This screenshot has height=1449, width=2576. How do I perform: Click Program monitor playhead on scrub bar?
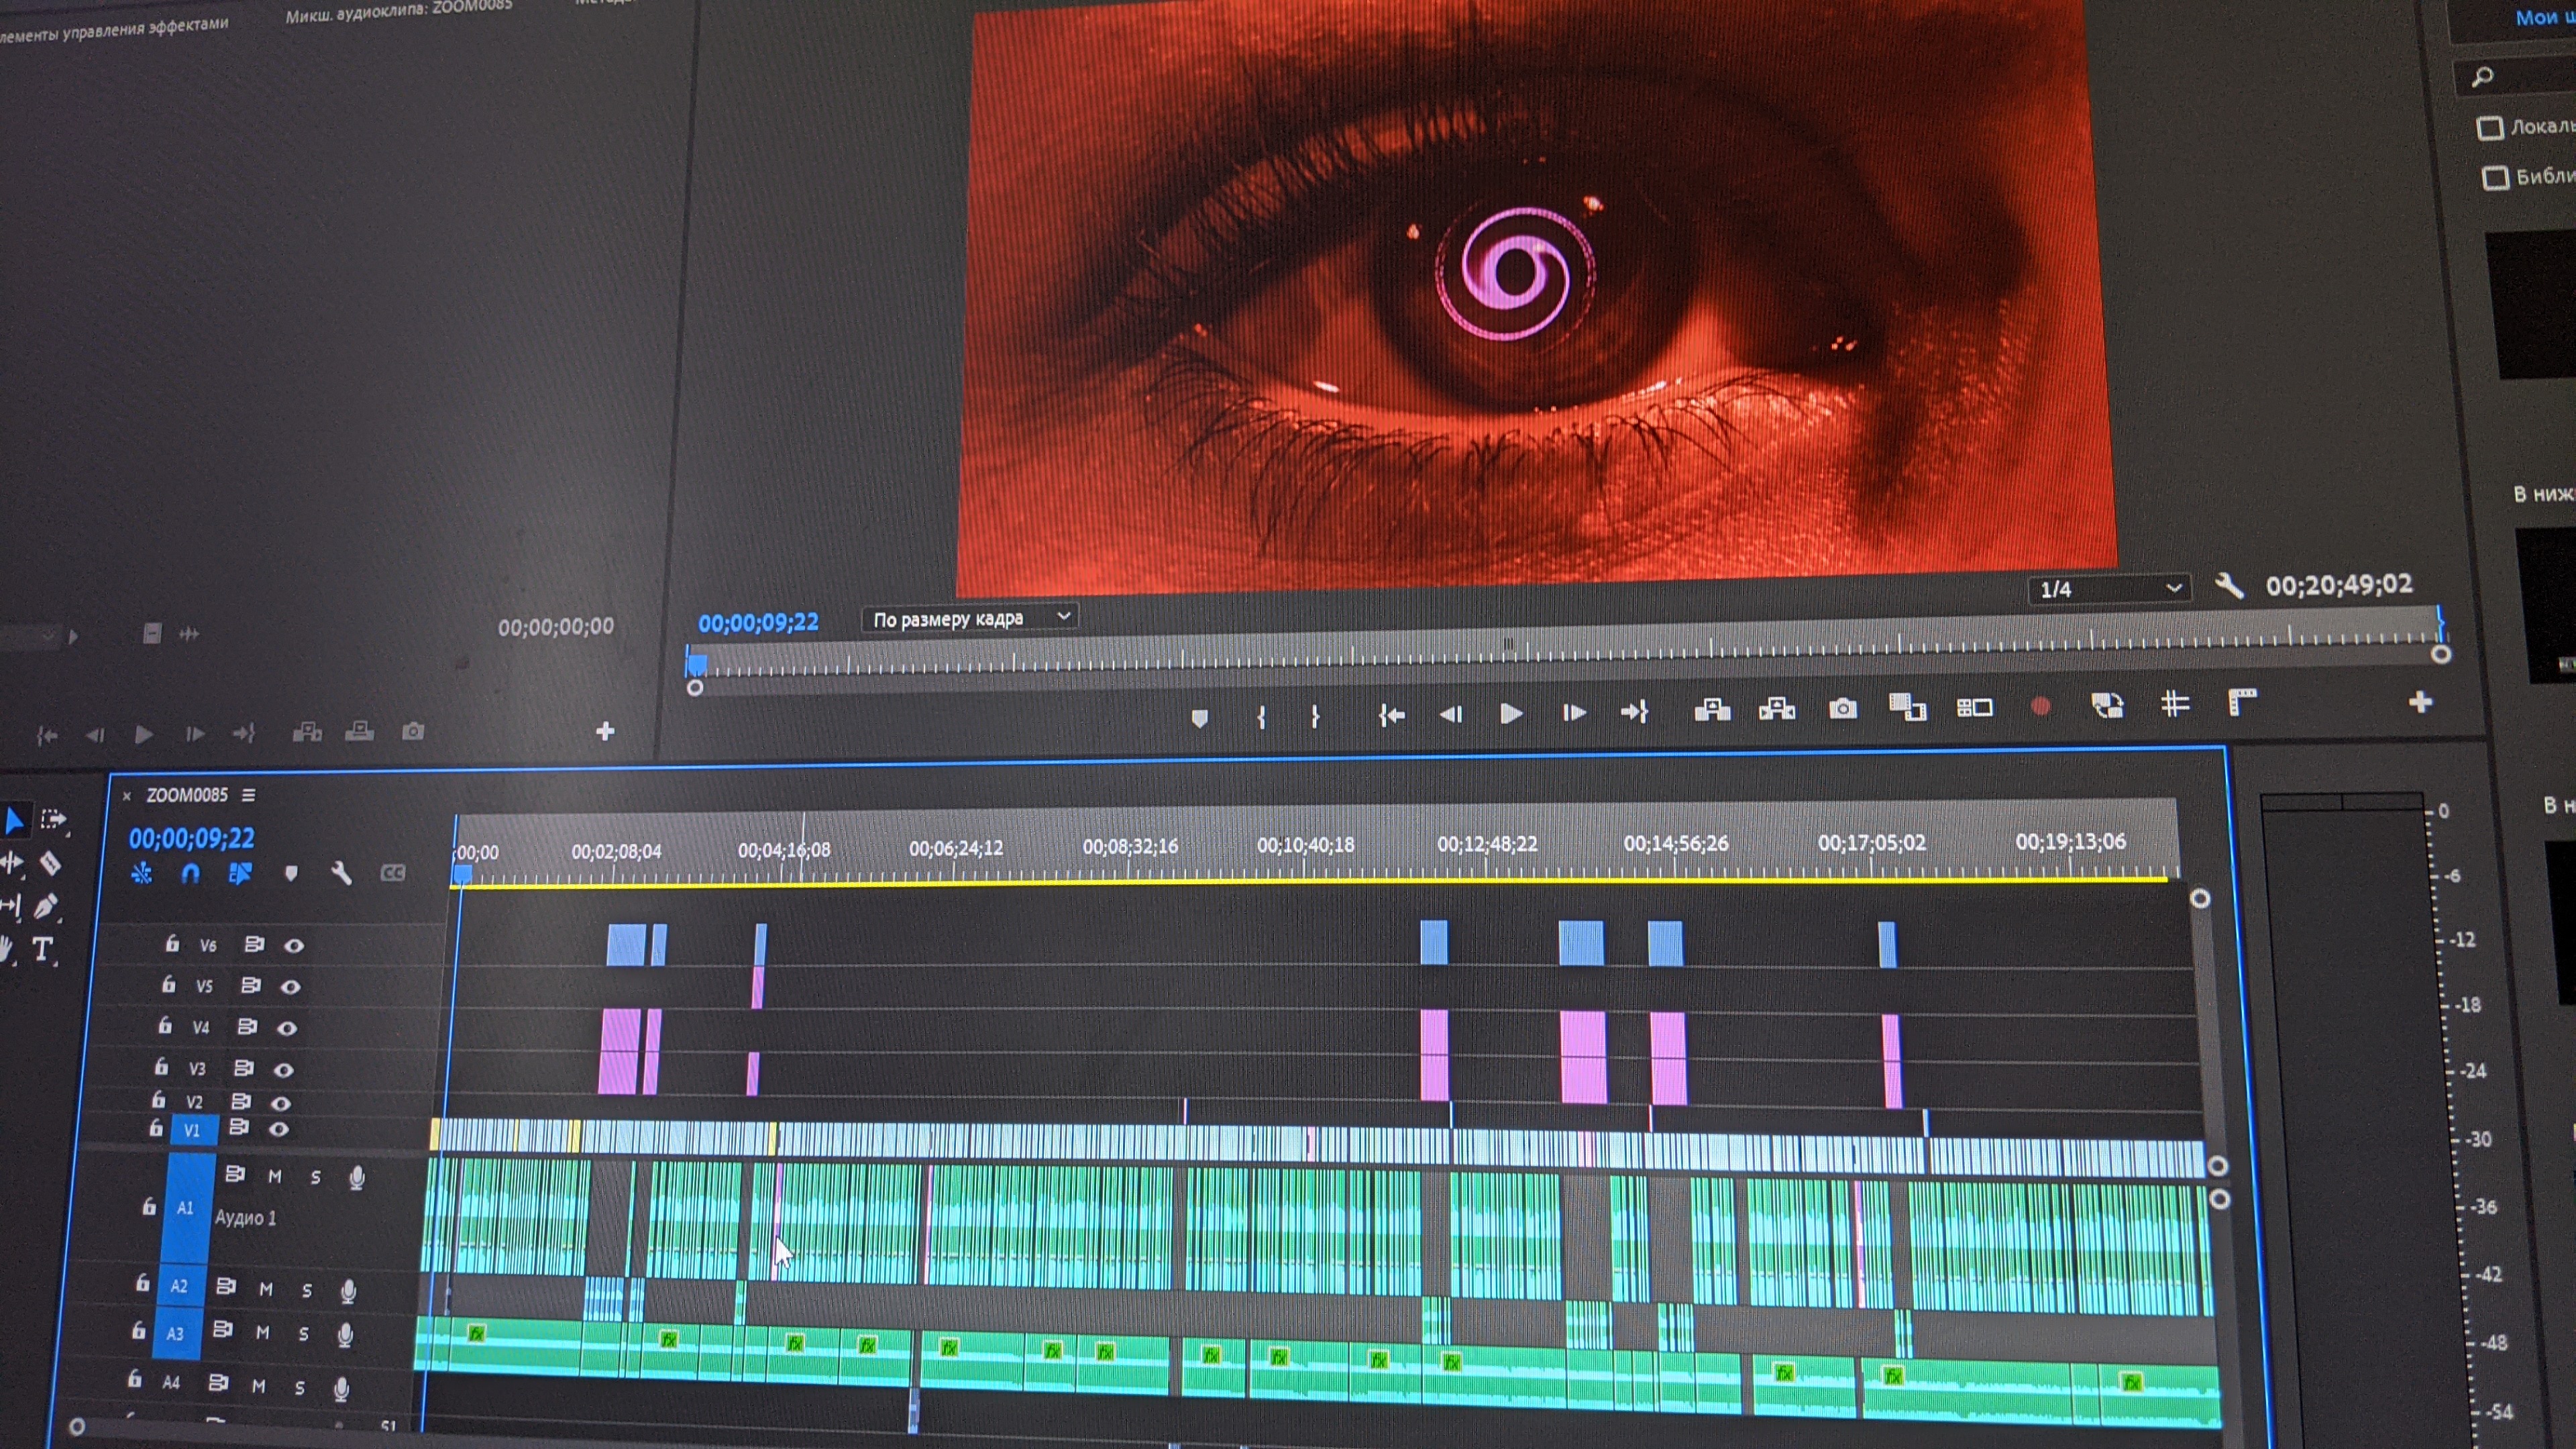tap(697, 664)
